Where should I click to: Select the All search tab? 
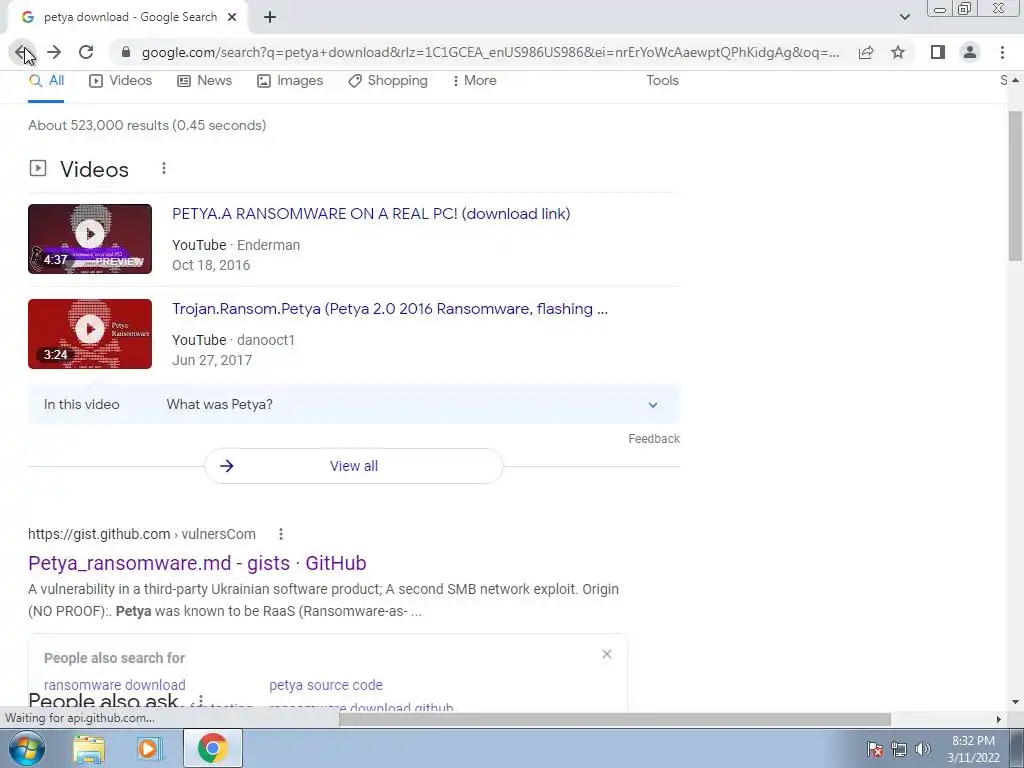[x=46, y=80]
